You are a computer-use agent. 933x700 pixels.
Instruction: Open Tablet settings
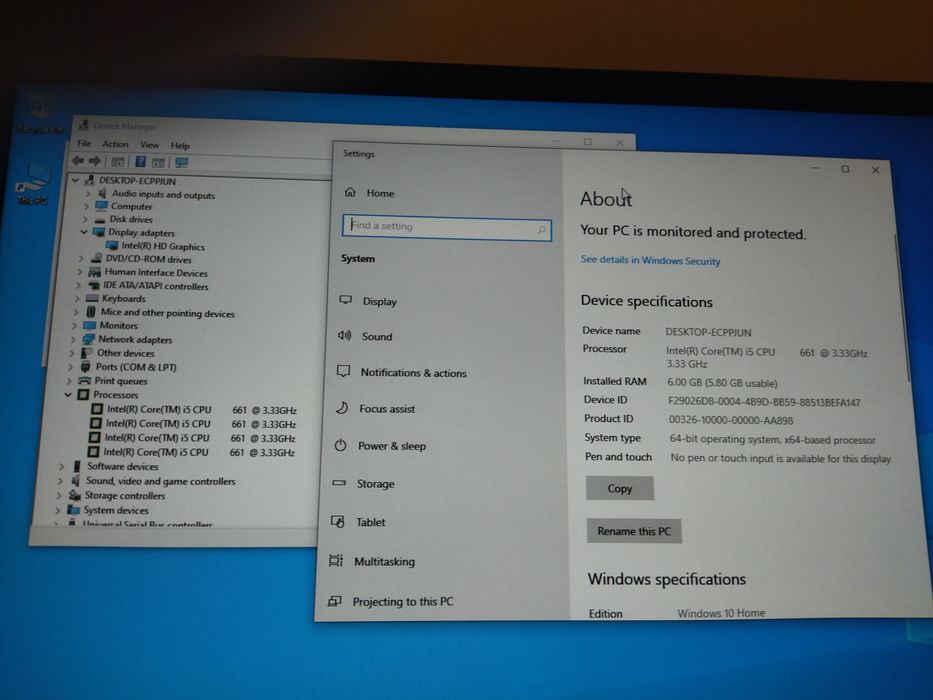370,522
